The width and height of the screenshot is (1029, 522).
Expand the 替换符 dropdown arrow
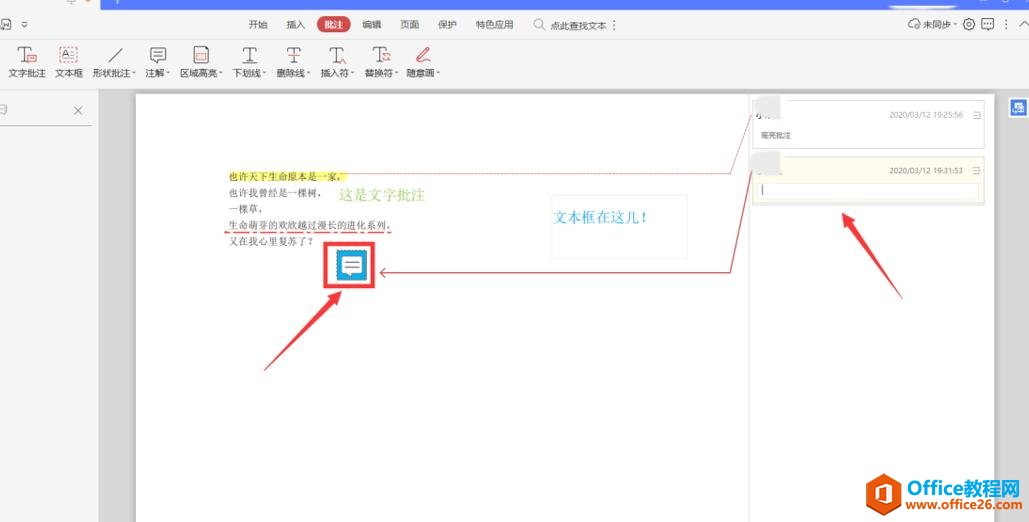tap(396, 74)
